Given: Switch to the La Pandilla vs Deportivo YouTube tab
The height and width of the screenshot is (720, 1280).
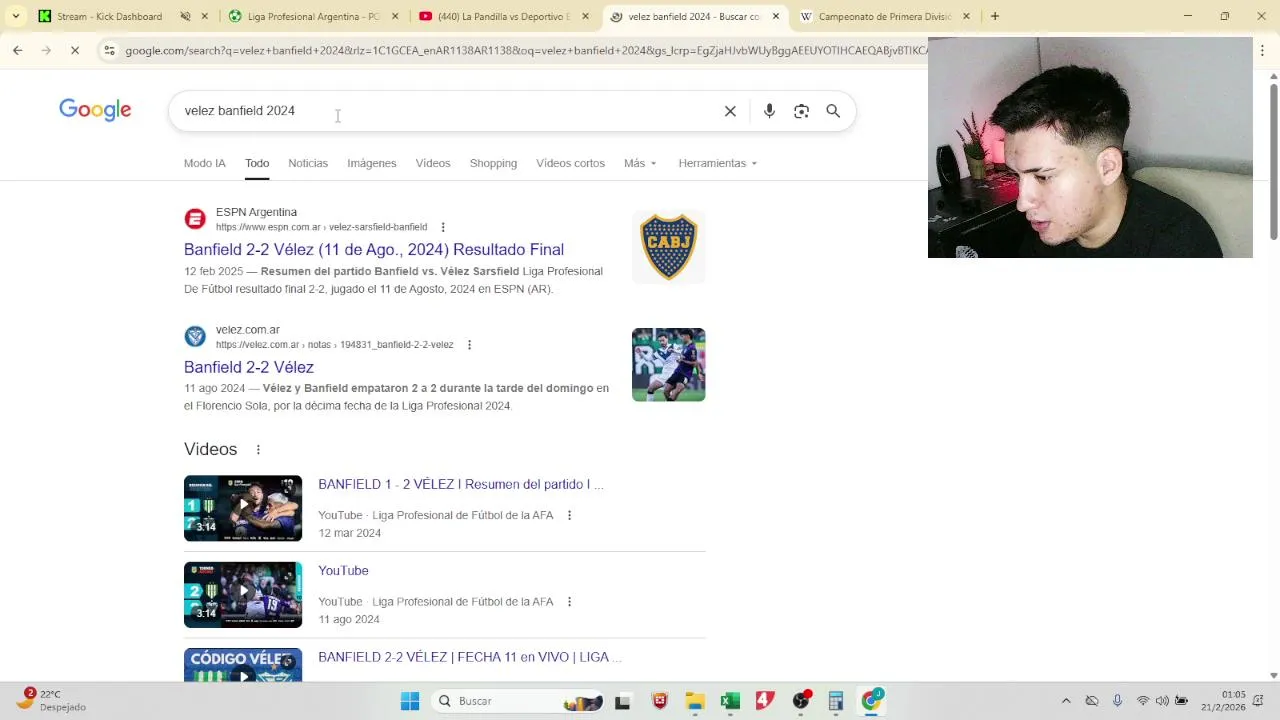Looking at the screenshot, I should point(505,16).
